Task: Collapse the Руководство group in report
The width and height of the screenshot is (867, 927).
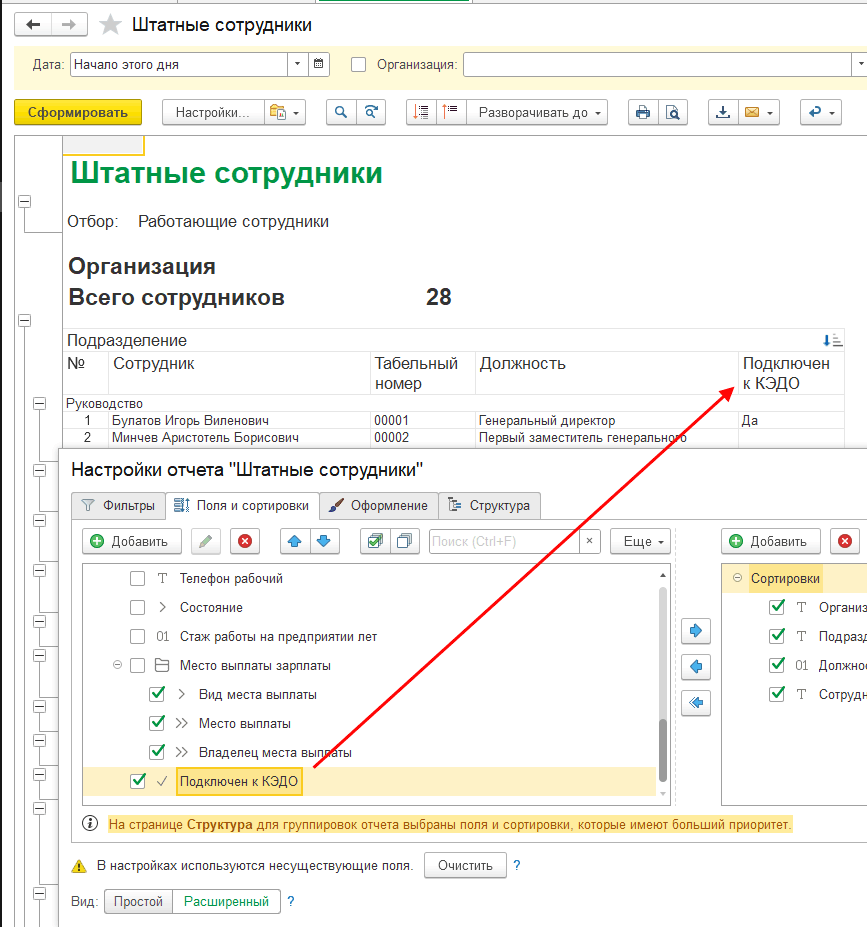Action: coord(40,403)
